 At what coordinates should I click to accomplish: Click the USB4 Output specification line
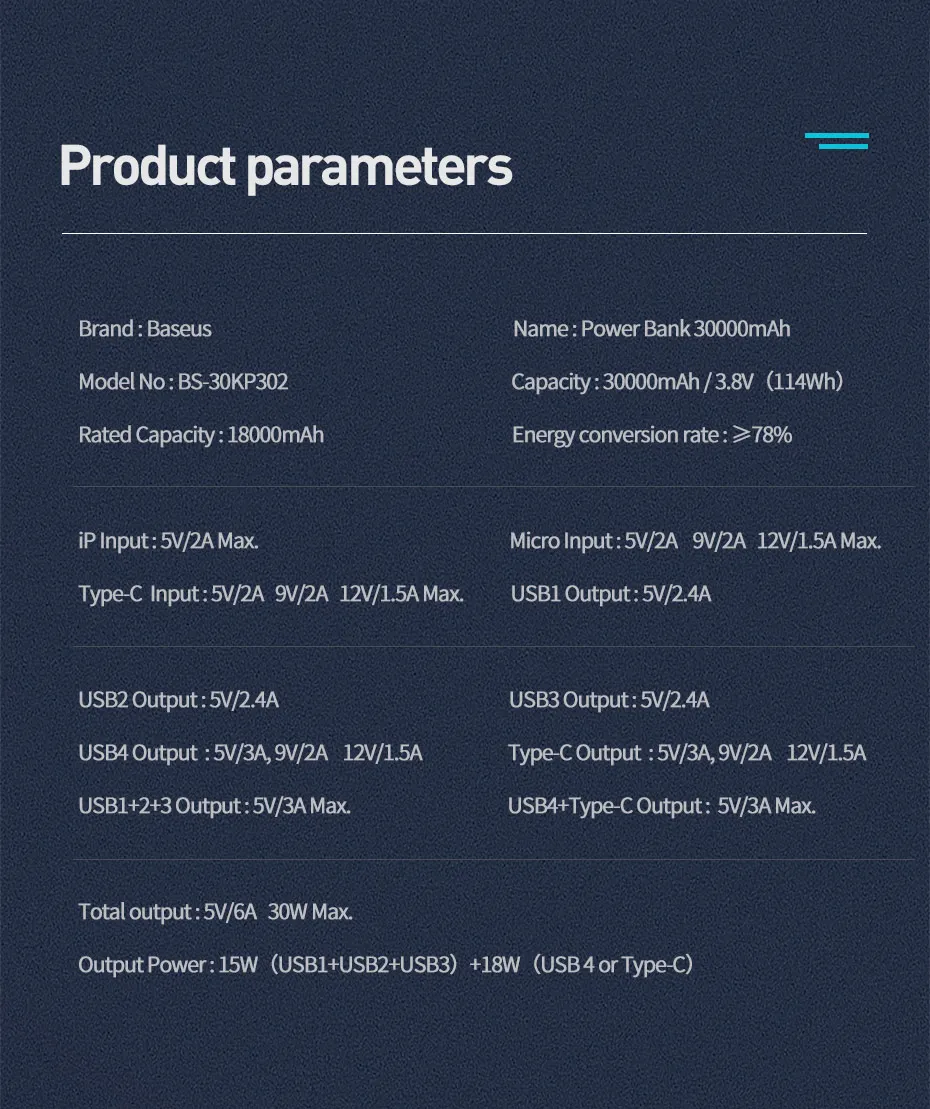[250, 753]
